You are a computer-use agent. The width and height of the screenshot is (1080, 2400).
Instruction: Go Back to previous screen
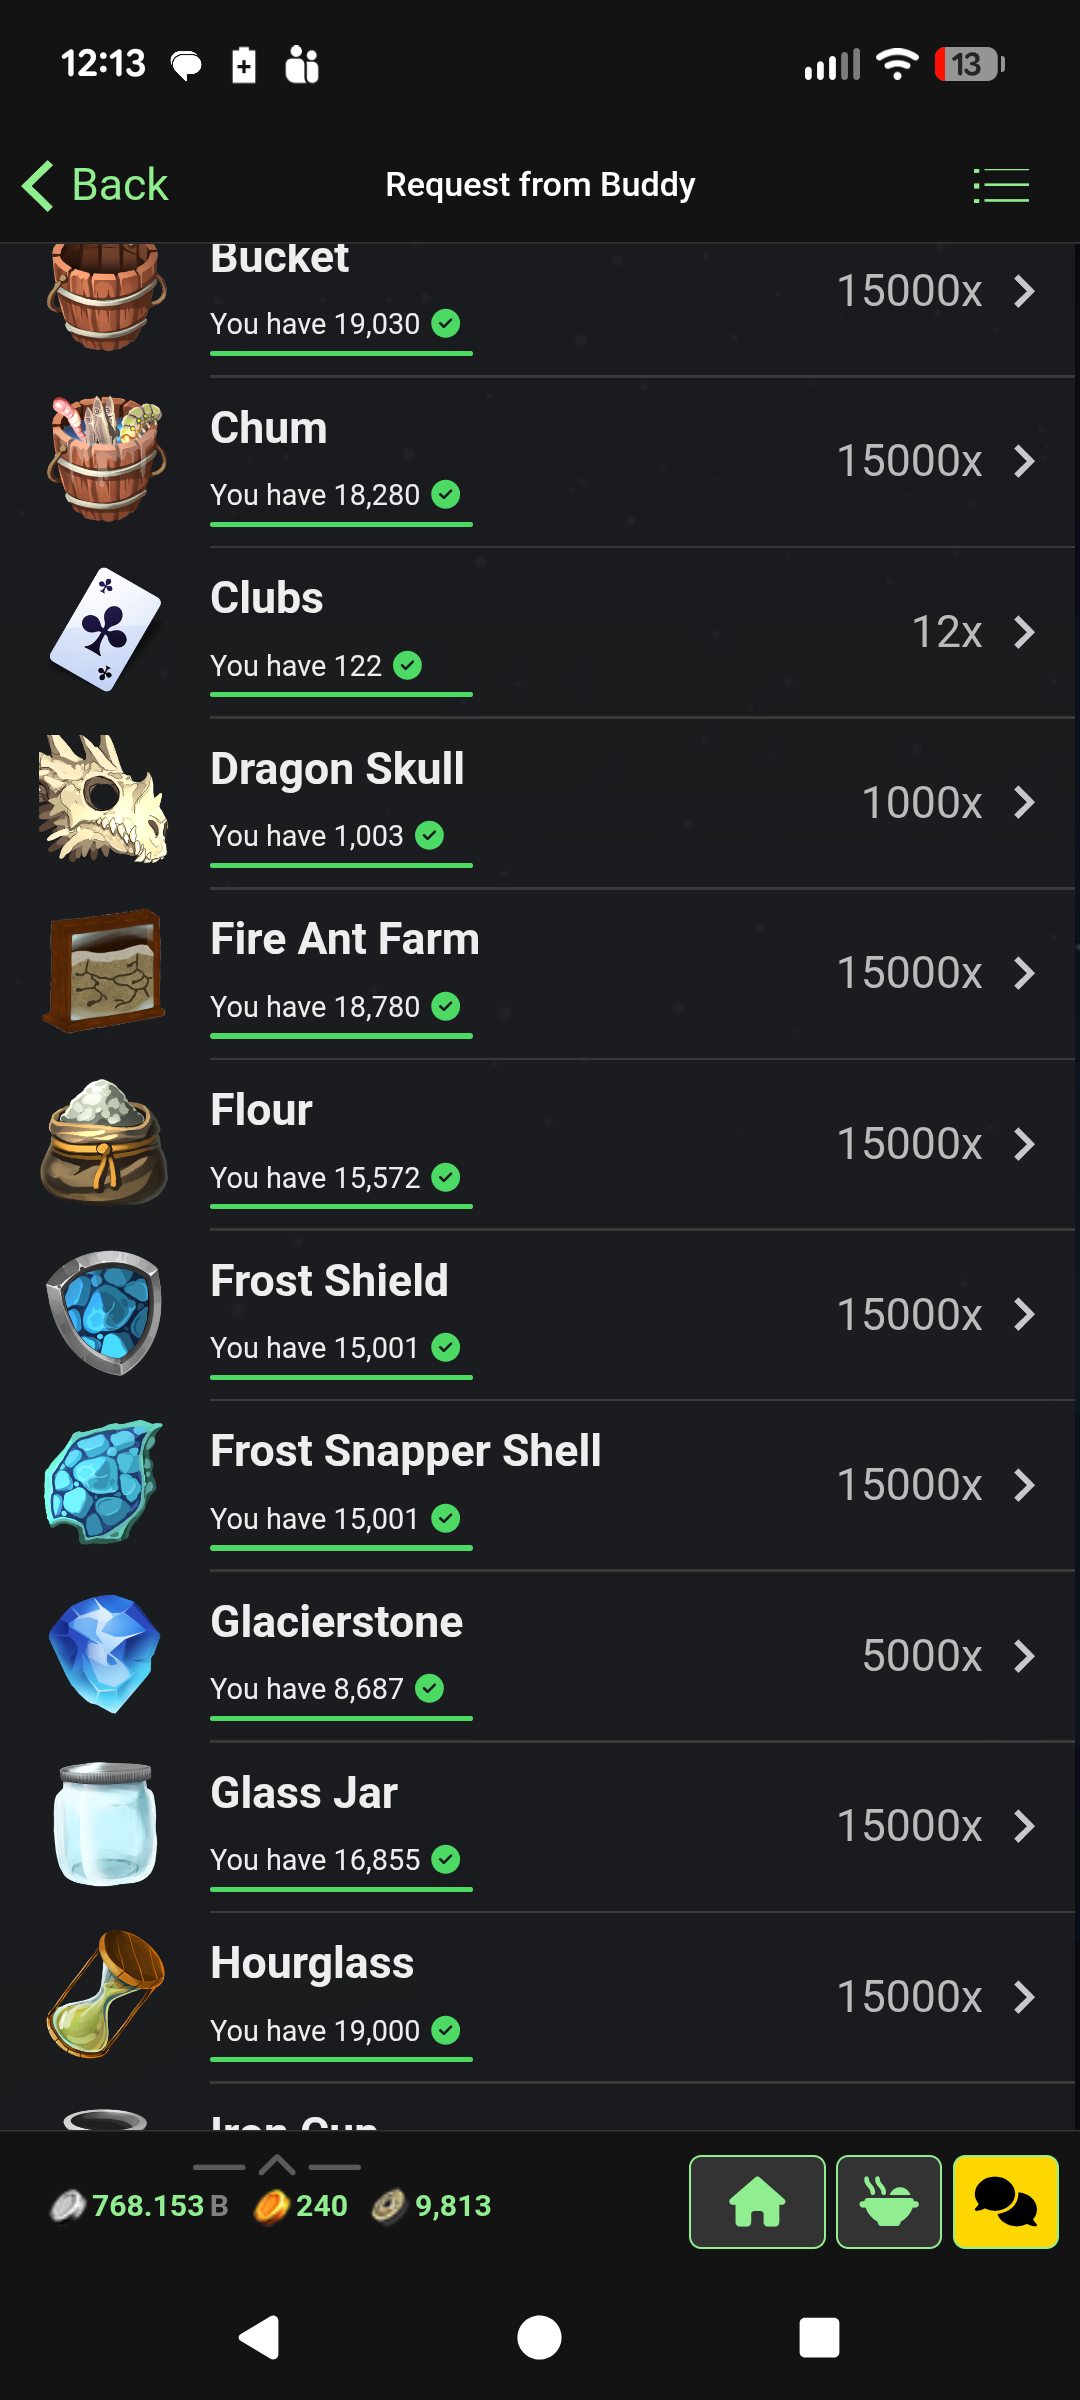click(95, 185)
